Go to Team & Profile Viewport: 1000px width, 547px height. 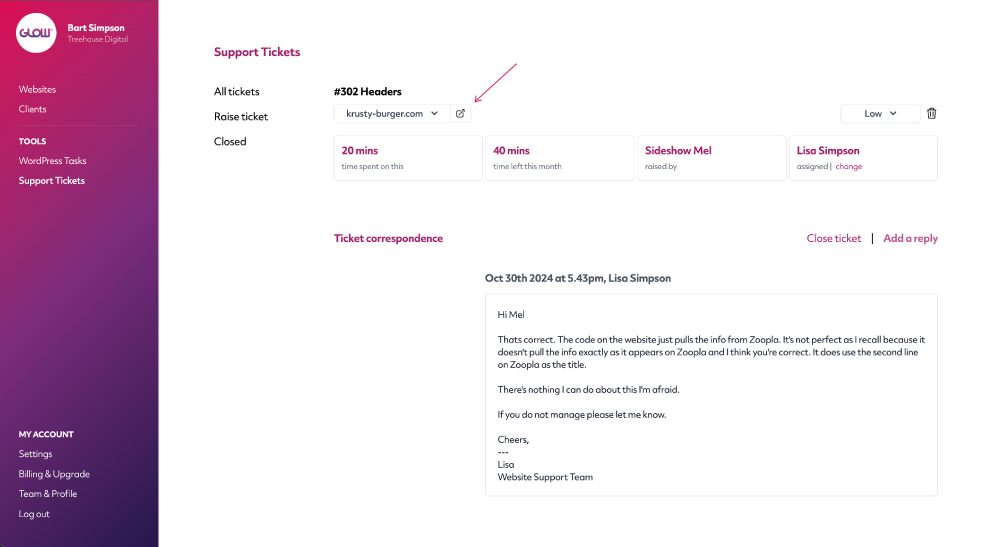point(48,493)
